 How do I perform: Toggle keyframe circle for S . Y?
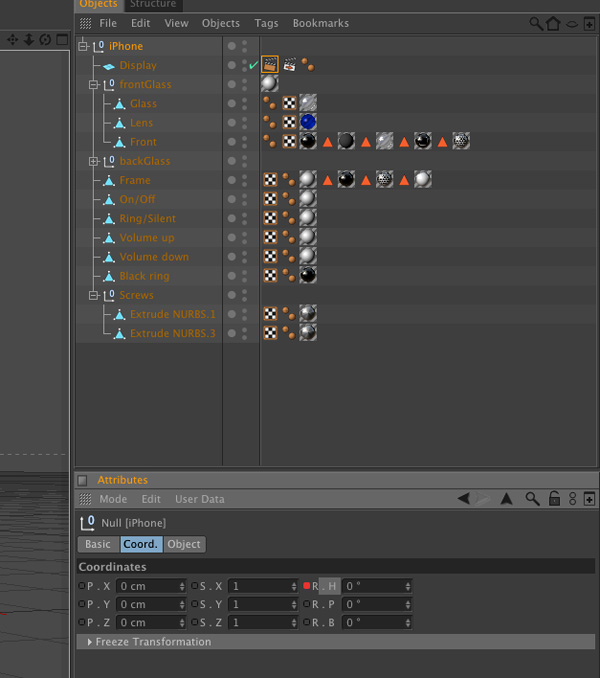(x=195, y=604)
